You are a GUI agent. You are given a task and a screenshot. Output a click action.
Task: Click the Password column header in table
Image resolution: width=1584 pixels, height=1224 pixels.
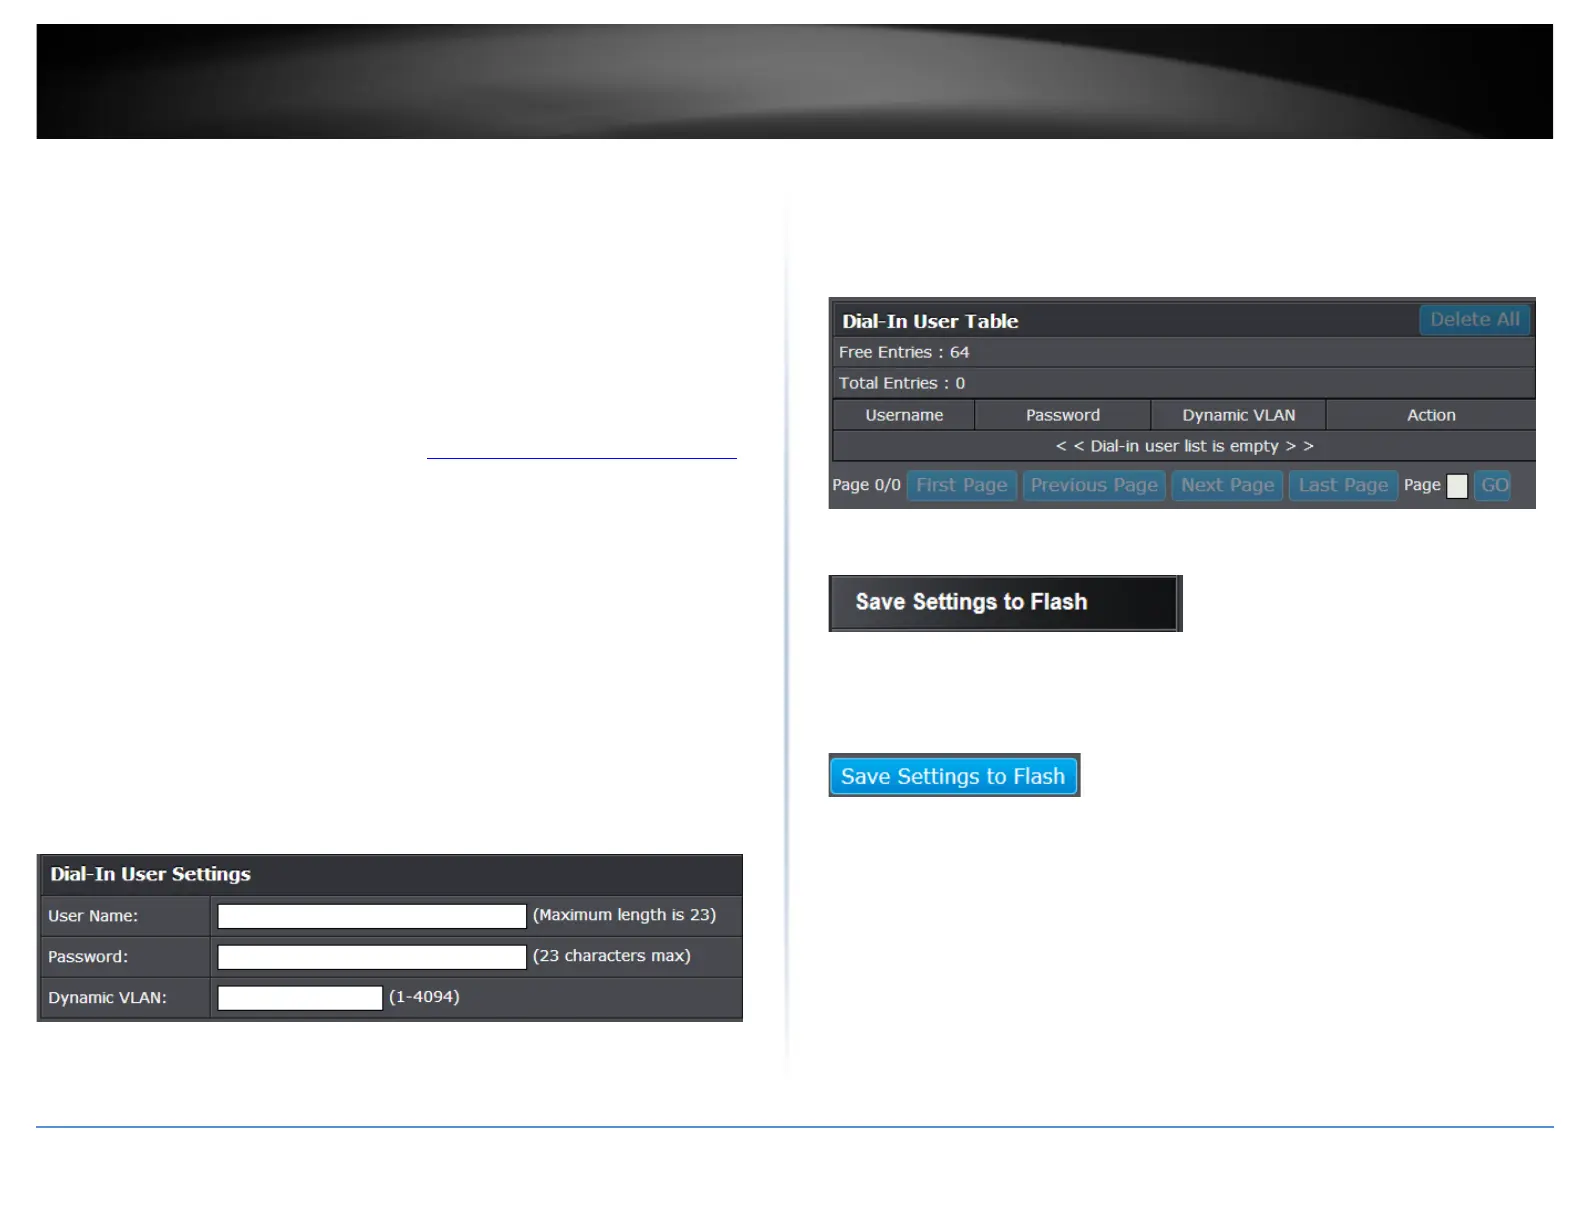(1063, 415)
